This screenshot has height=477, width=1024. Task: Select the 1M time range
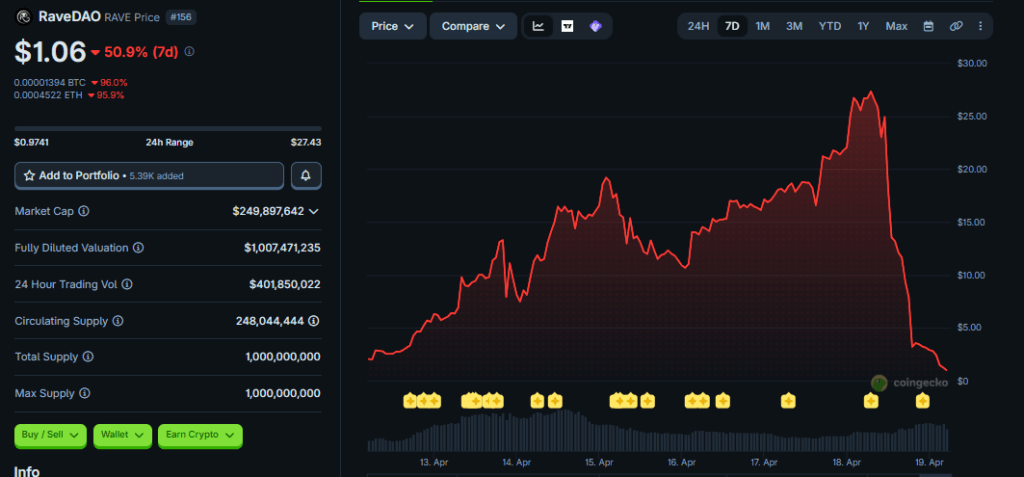[763, 26]
